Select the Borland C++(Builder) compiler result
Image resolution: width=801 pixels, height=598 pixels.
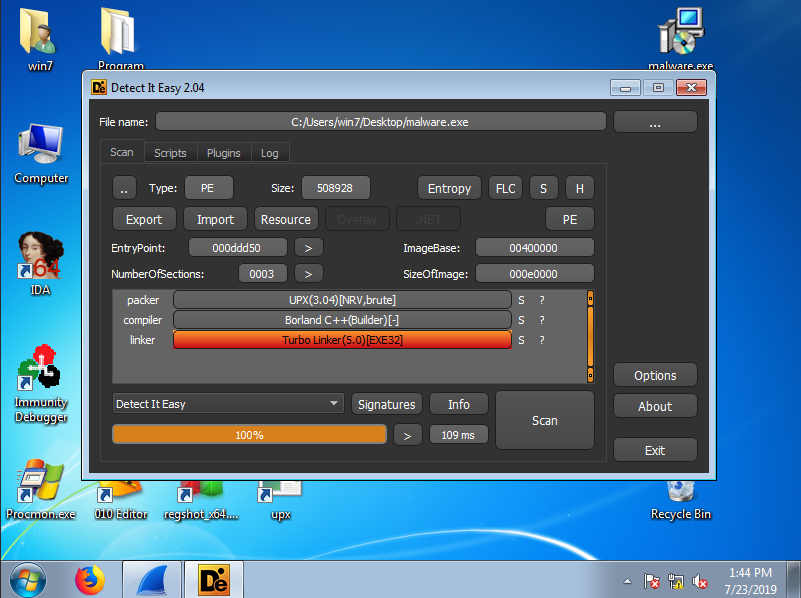pos(342,320)
